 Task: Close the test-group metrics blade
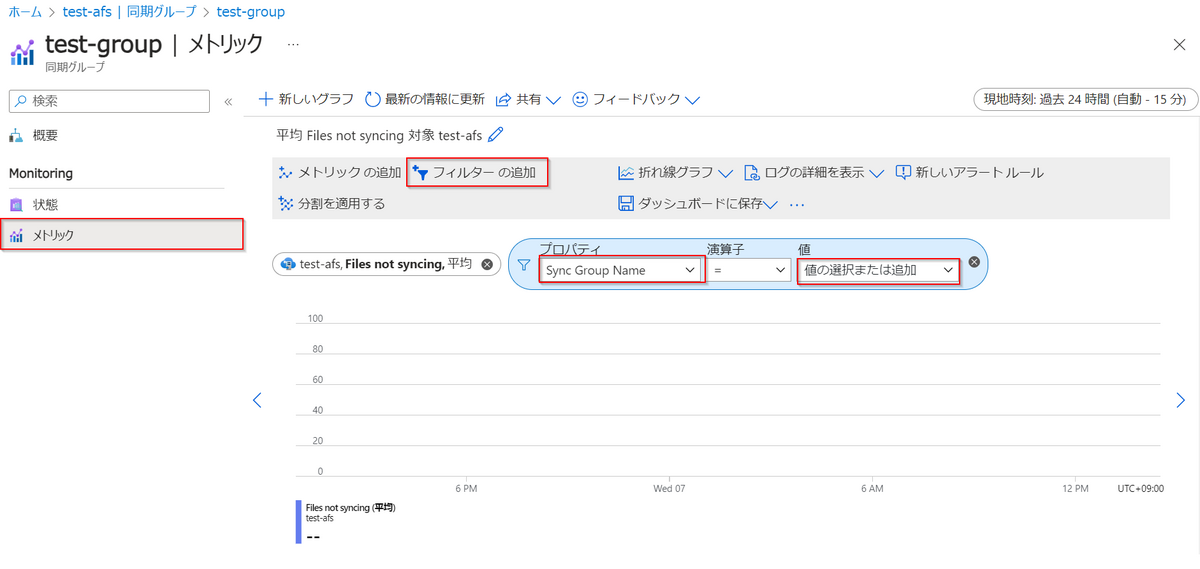(1179, 45)
